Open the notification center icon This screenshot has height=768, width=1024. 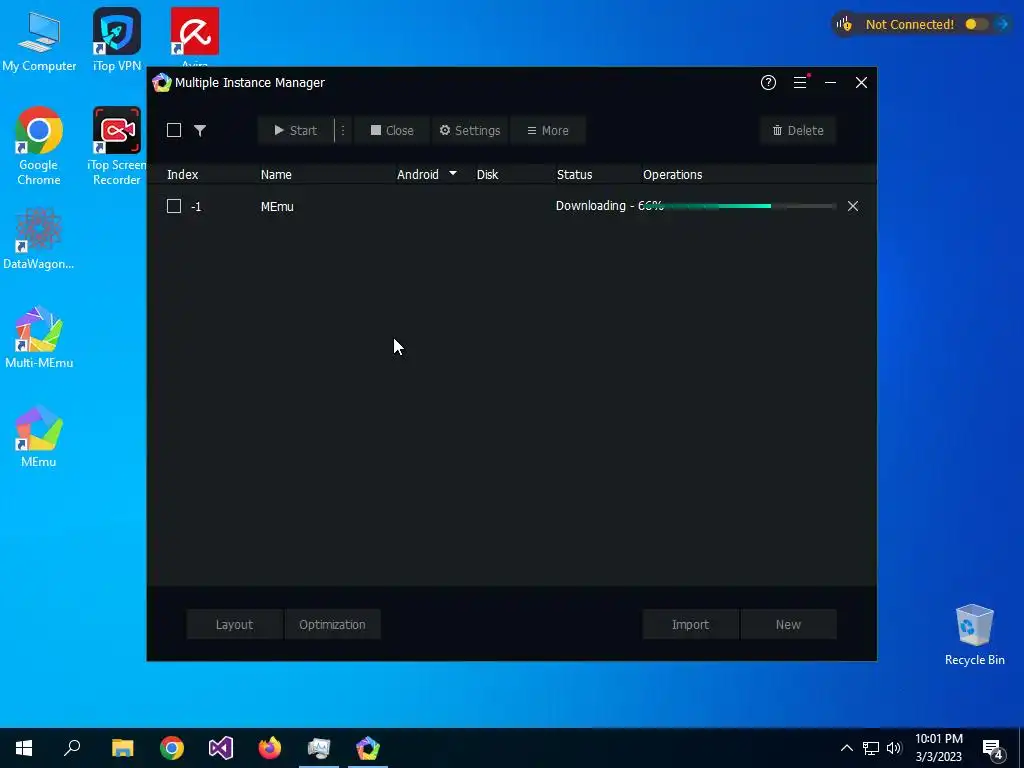coord(993,748)
